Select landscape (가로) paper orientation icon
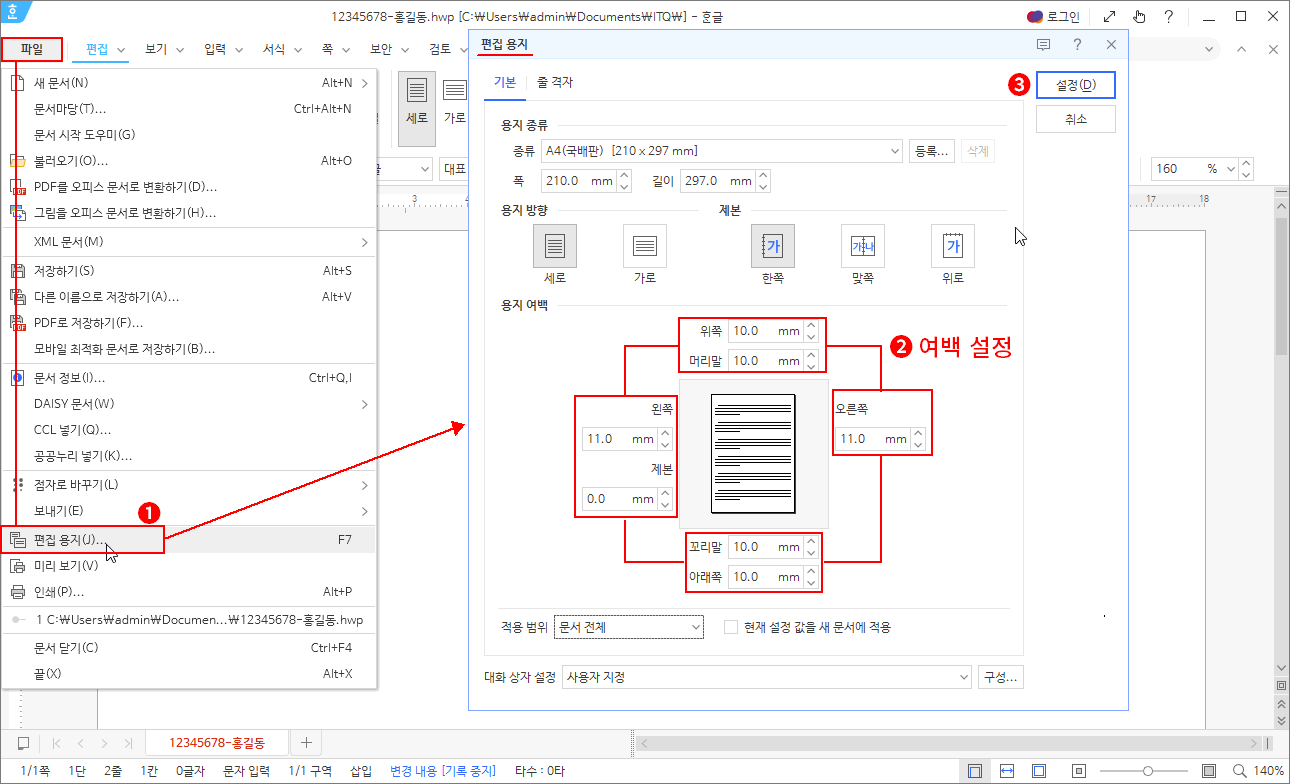The height and width of the screenshot is (784, 1290). point(644,245)
